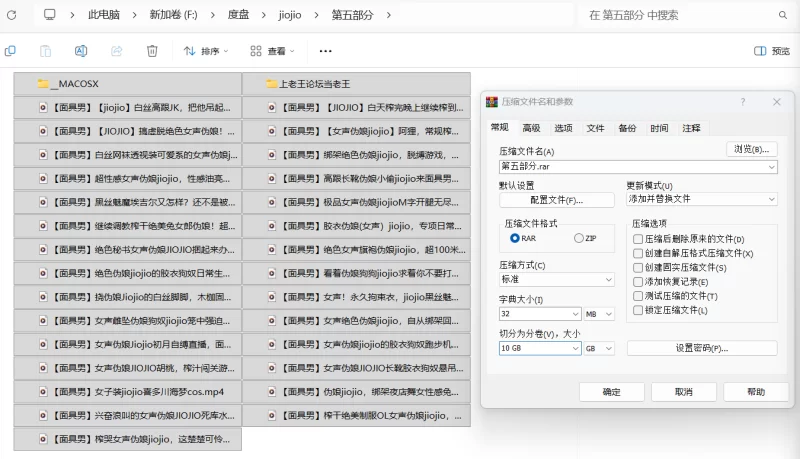The image size is (800, 459).
Task: Click the Copy icon in Explorer toolbar
Action: pyautogui.click(x=10, y=50)
